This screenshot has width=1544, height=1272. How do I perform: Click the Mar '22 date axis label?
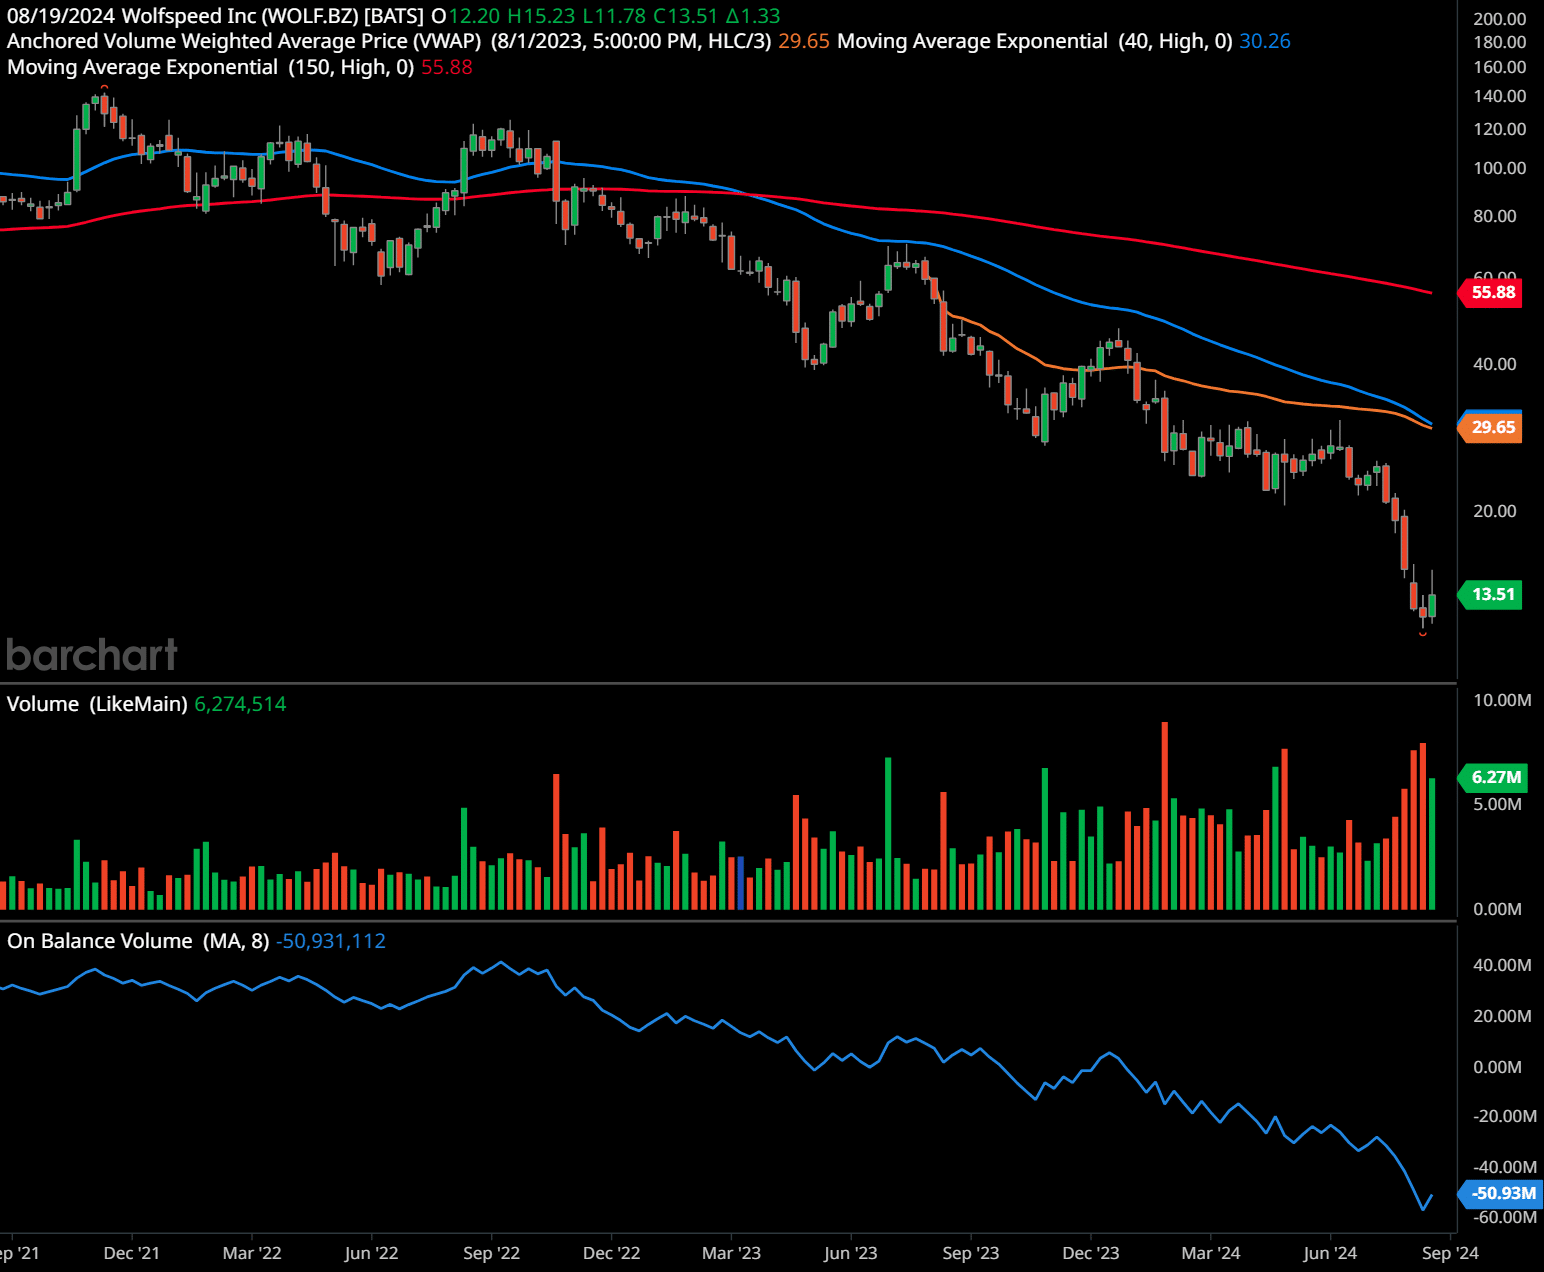(252, 1253)
